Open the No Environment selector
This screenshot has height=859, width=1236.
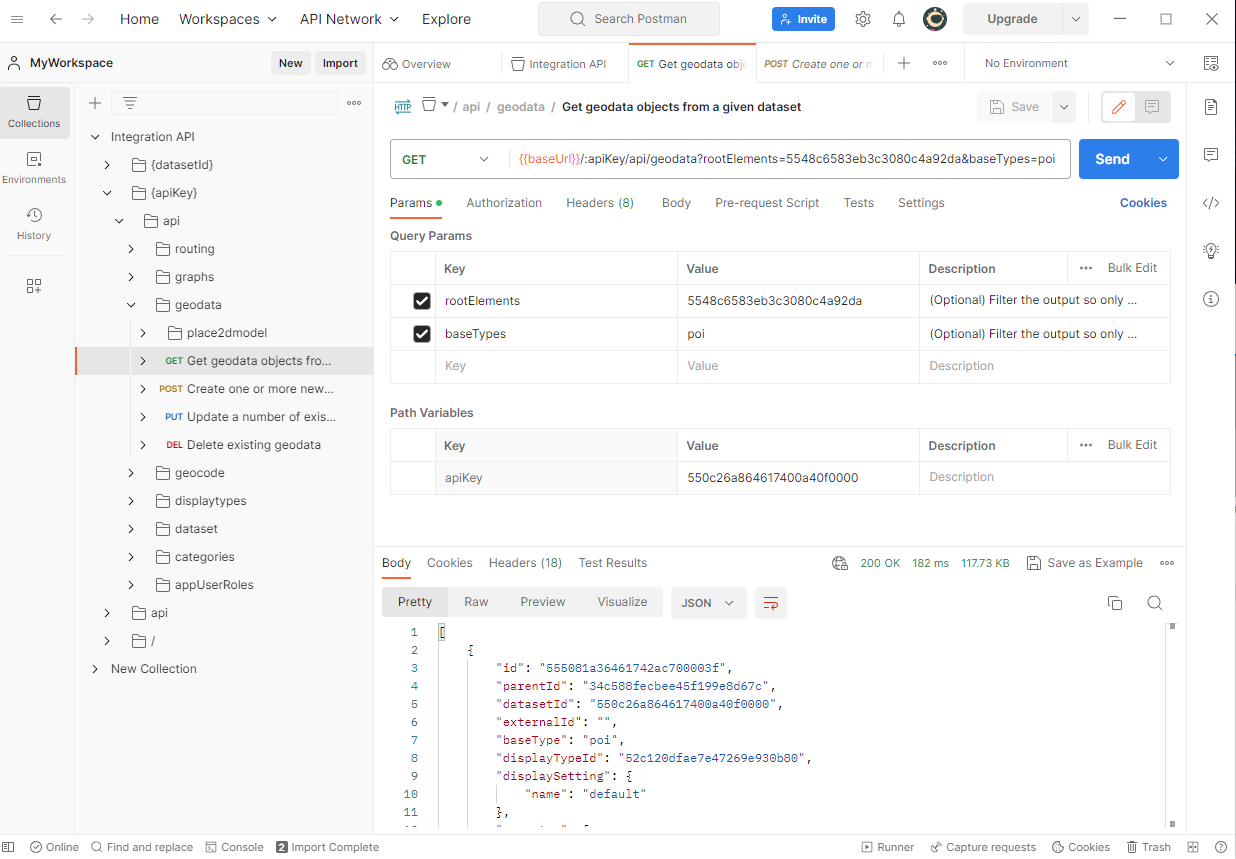[x=1078, y=63]
